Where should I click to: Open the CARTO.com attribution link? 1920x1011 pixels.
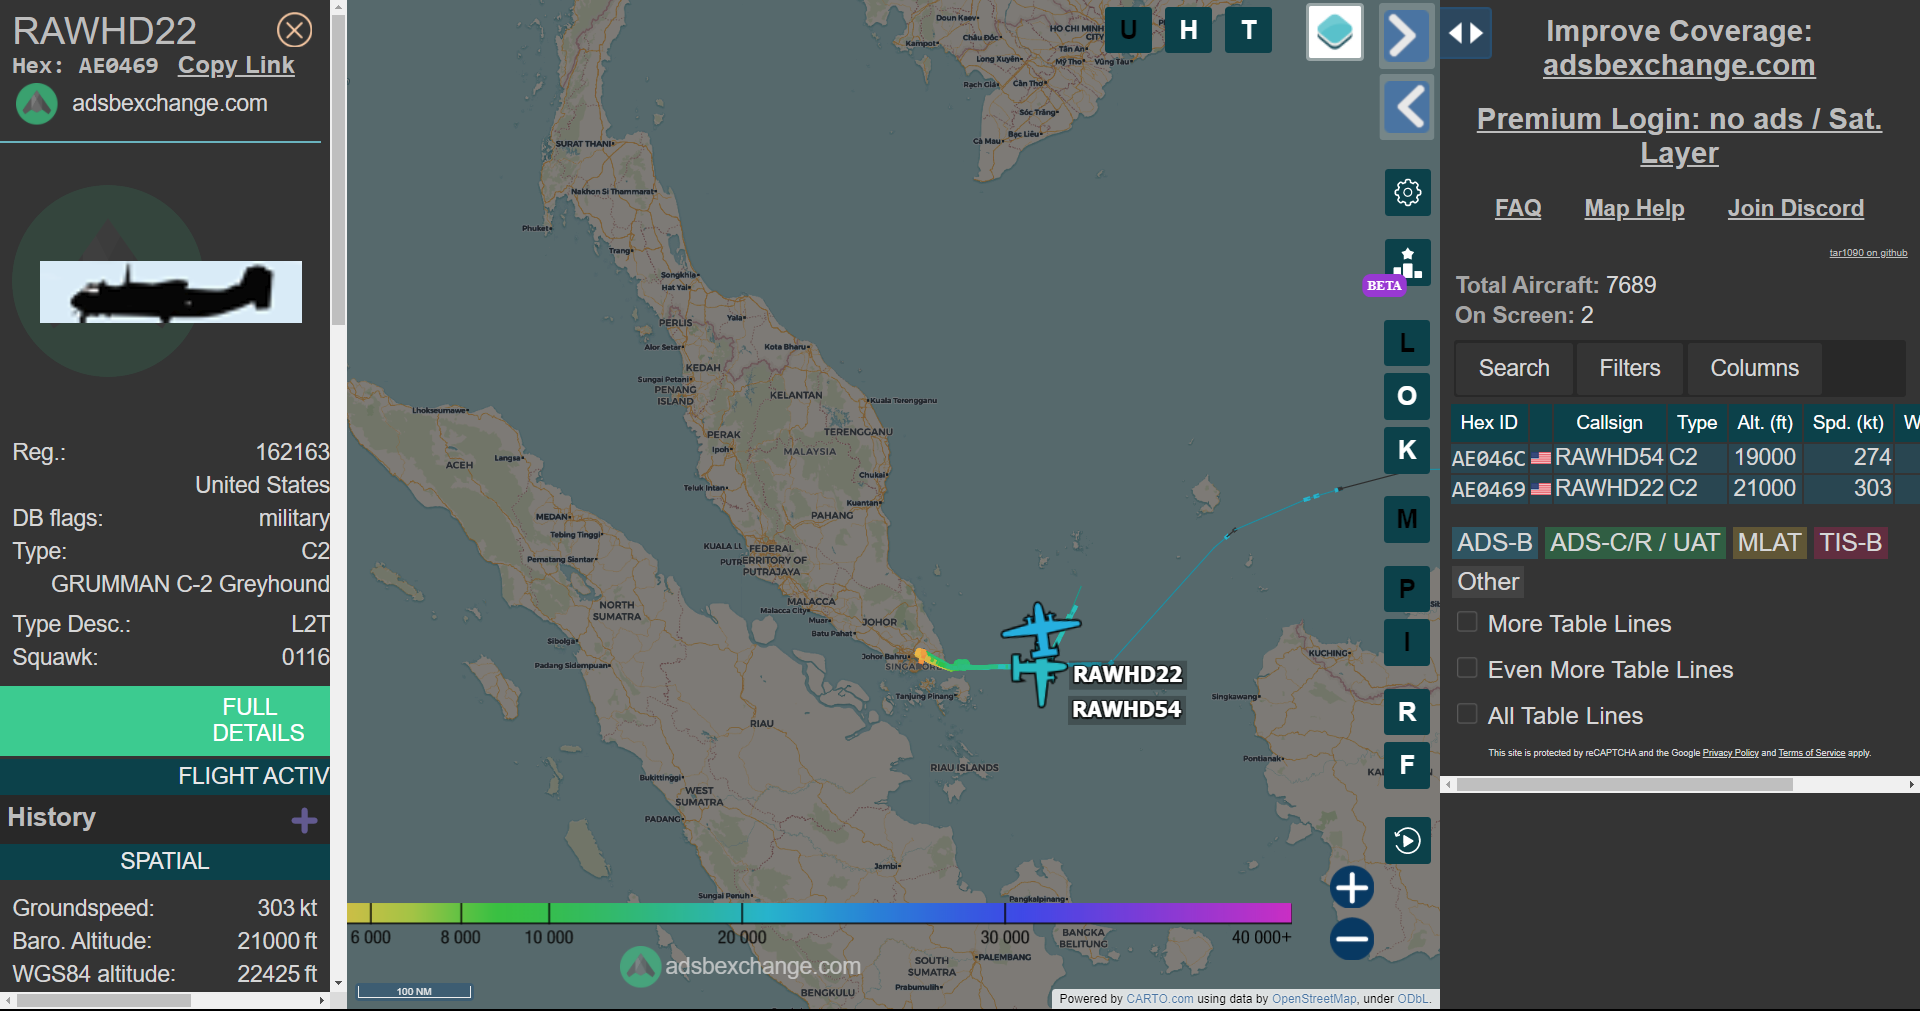[1159, 999]
